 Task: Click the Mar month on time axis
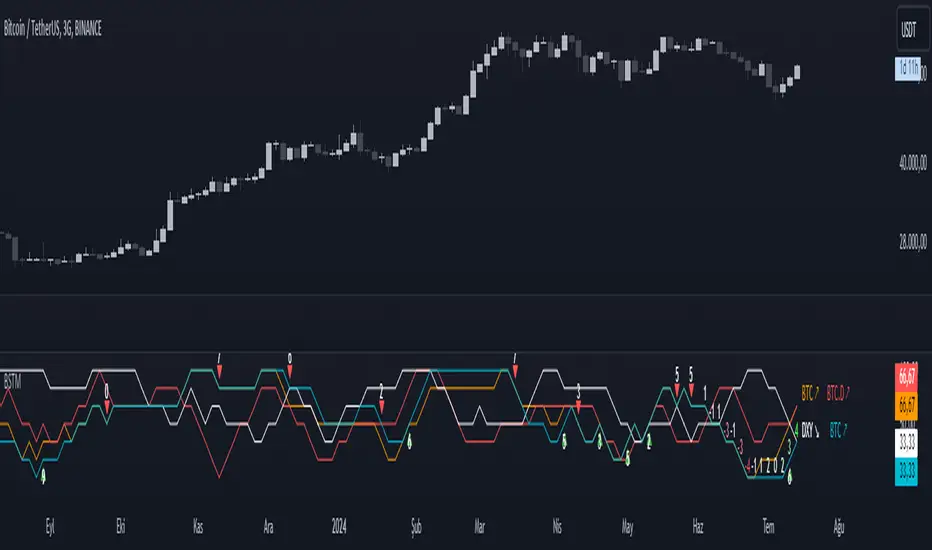coord(480,527)
